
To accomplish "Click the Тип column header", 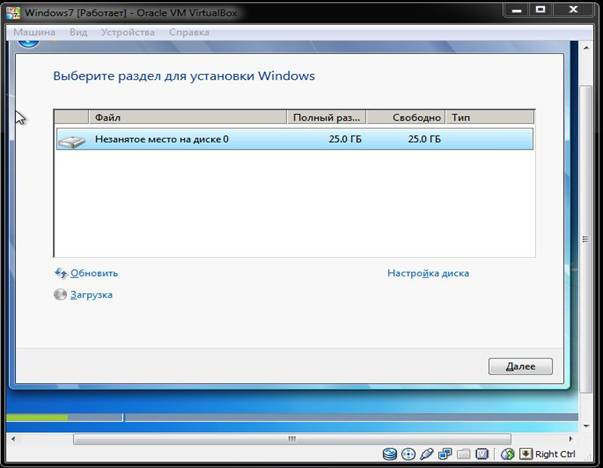I will pyautogui.click(x=490, y=117).
